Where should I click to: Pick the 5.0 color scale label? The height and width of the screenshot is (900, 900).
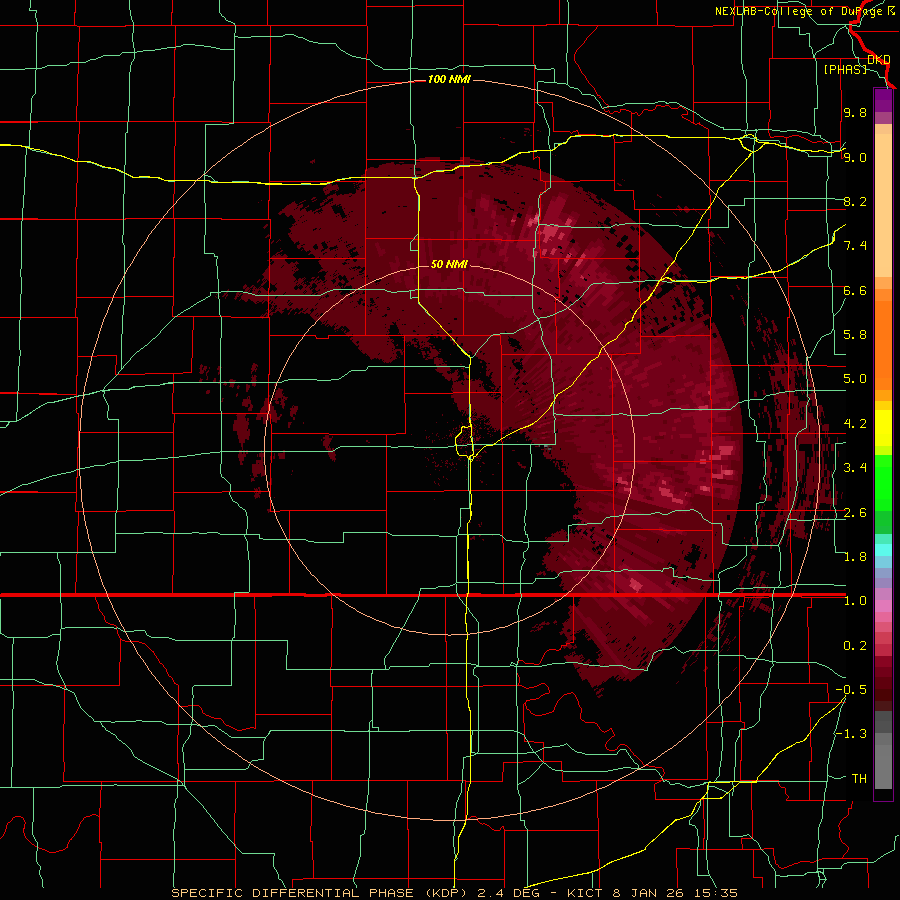click(x=855, y=379)
